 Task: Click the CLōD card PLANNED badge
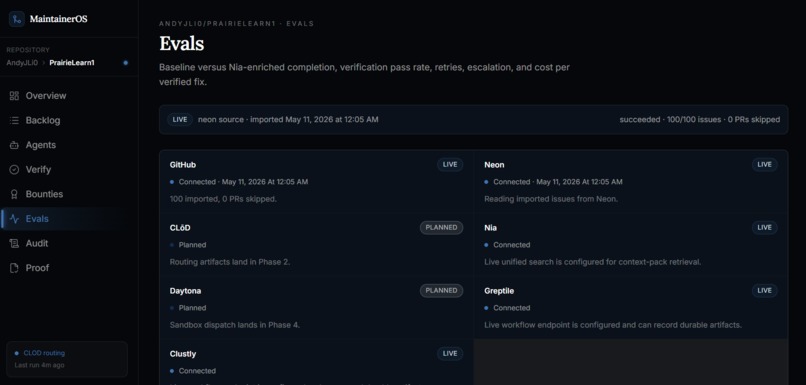pos(442,228)
